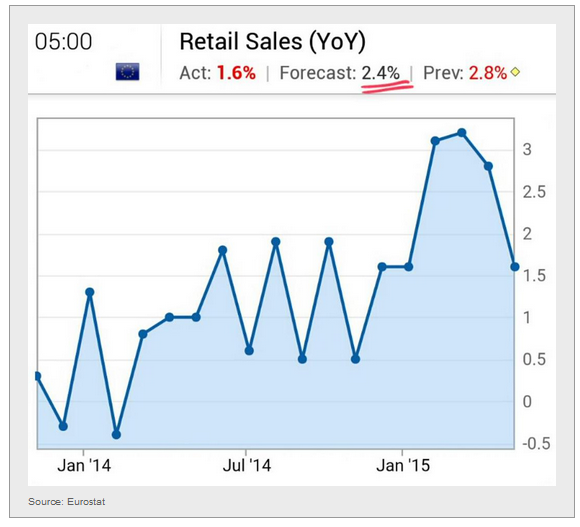Click the 2.5 y-axis label
580x527 pixels.
(534, 192)
